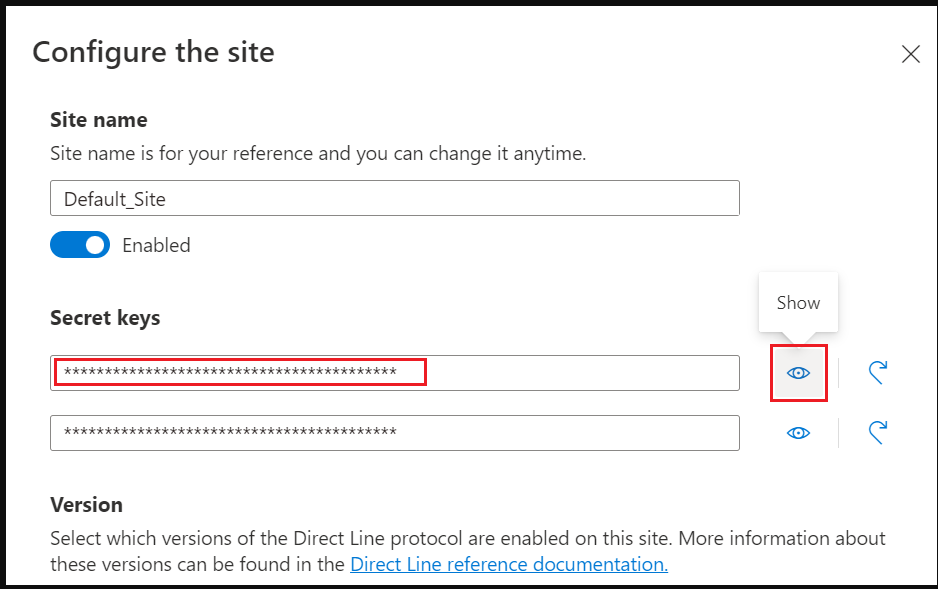
Task: Click the Site name section heading
Action: point(99,120)
